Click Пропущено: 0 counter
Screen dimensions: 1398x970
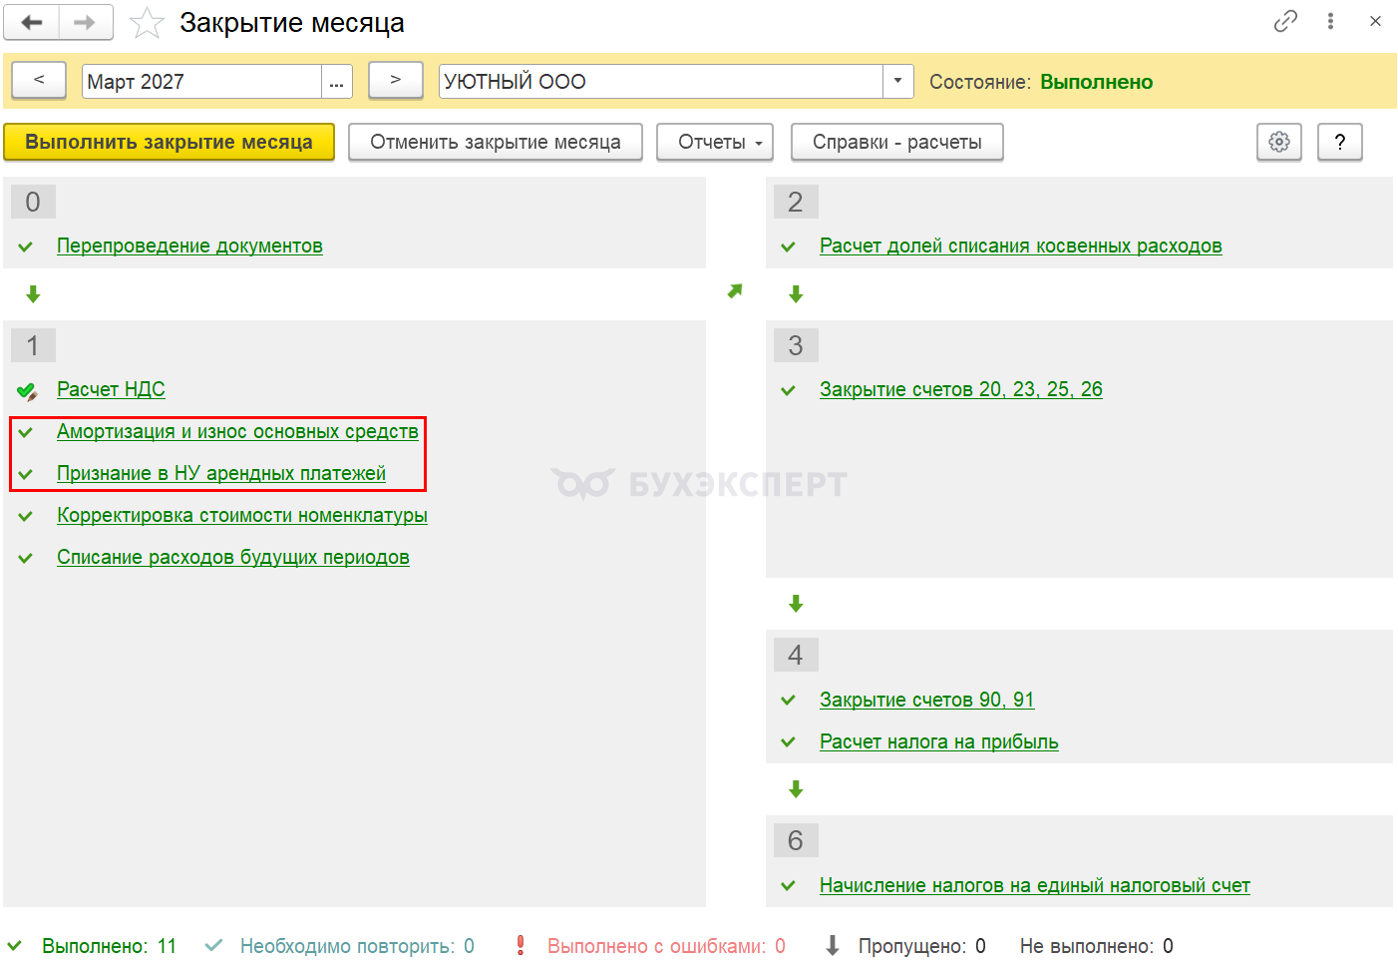tap(922, 946)
